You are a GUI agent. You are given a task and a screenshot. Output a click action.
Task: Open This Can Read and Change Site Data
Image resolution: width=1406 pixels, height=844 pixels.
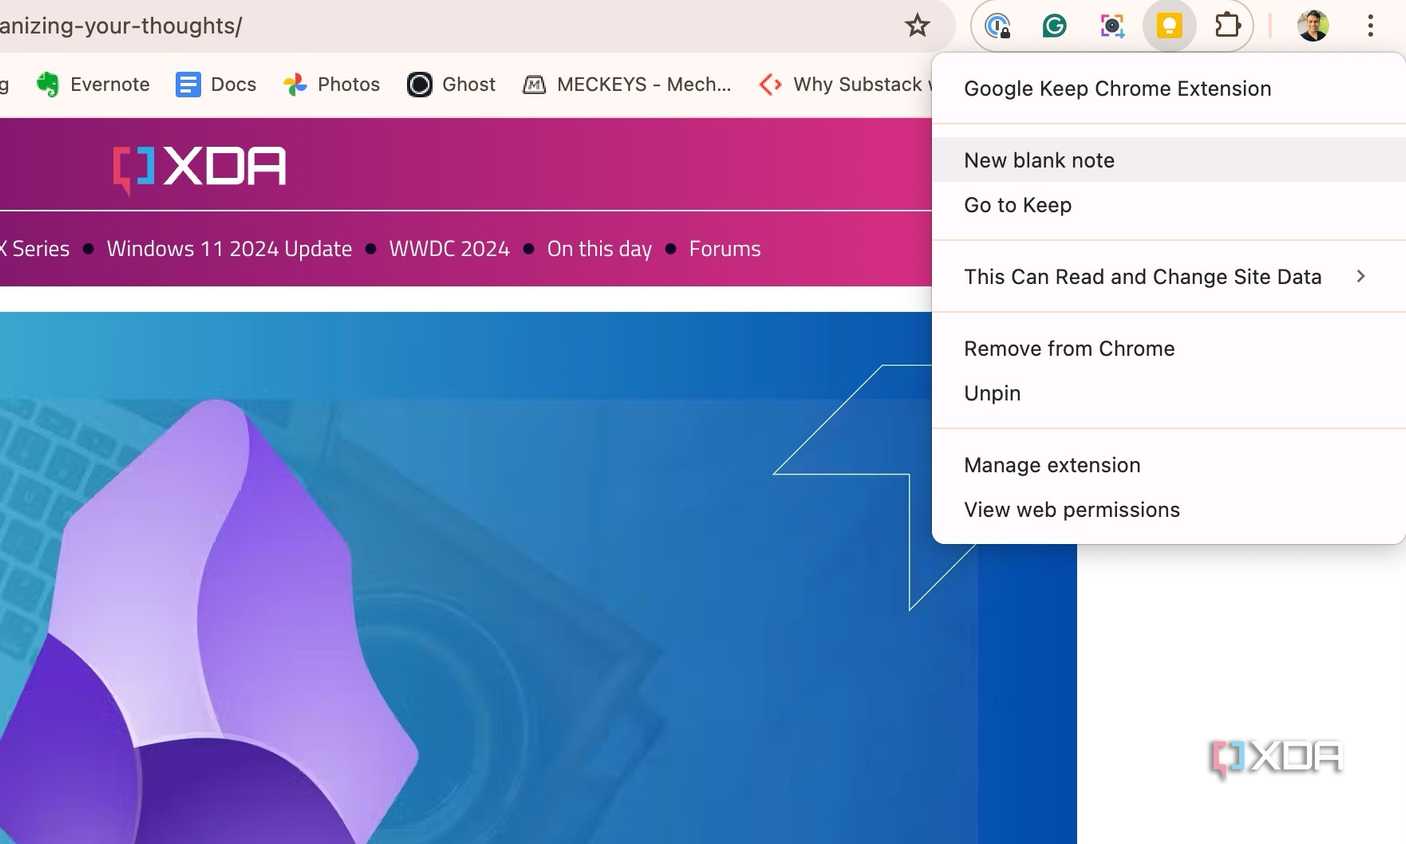(x=1169, y=277)
